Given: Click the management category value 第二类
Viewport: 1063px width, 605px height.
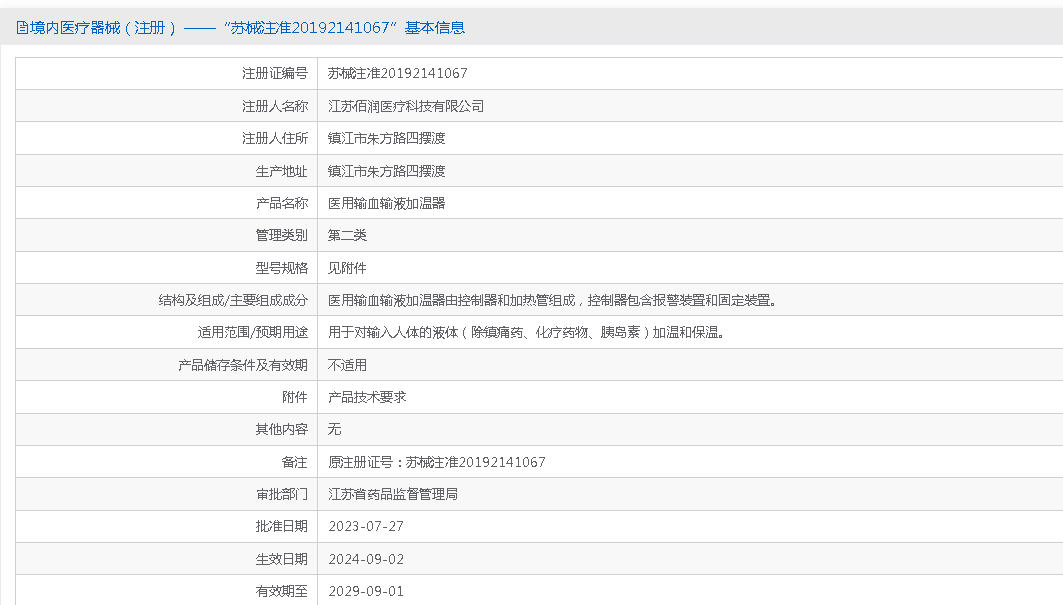Looking at the screenshot, I should pyautogui.click(x=347, y=235).
